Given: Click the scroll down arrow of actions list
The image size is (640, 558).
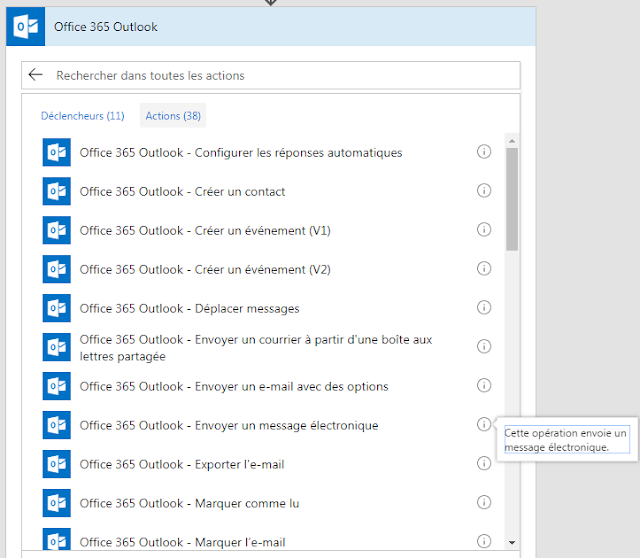Looking at the screenshot, I should [x=512, y=542].
